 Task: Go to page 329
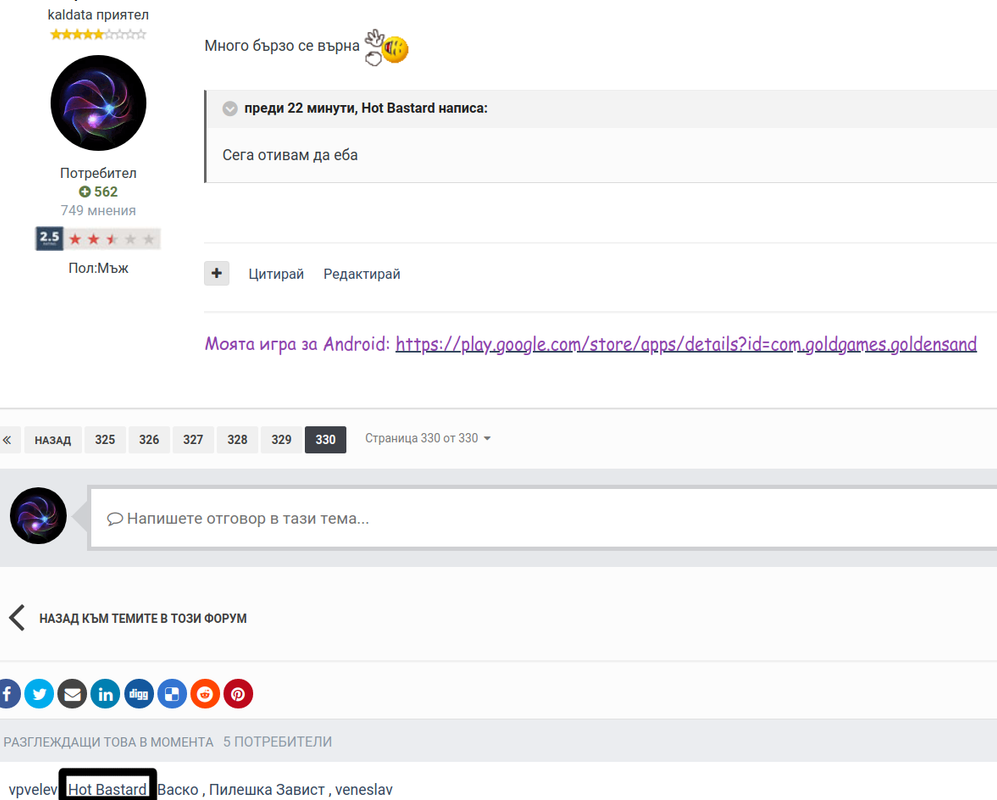click(x=281, y=439)
